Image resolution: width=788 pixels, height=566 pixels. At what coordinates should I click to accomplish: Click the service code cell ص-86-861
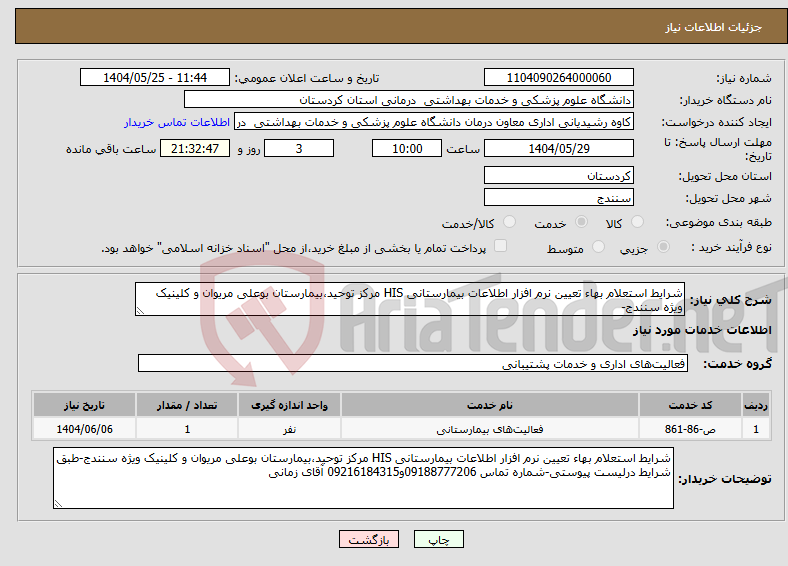click(691, 429)
